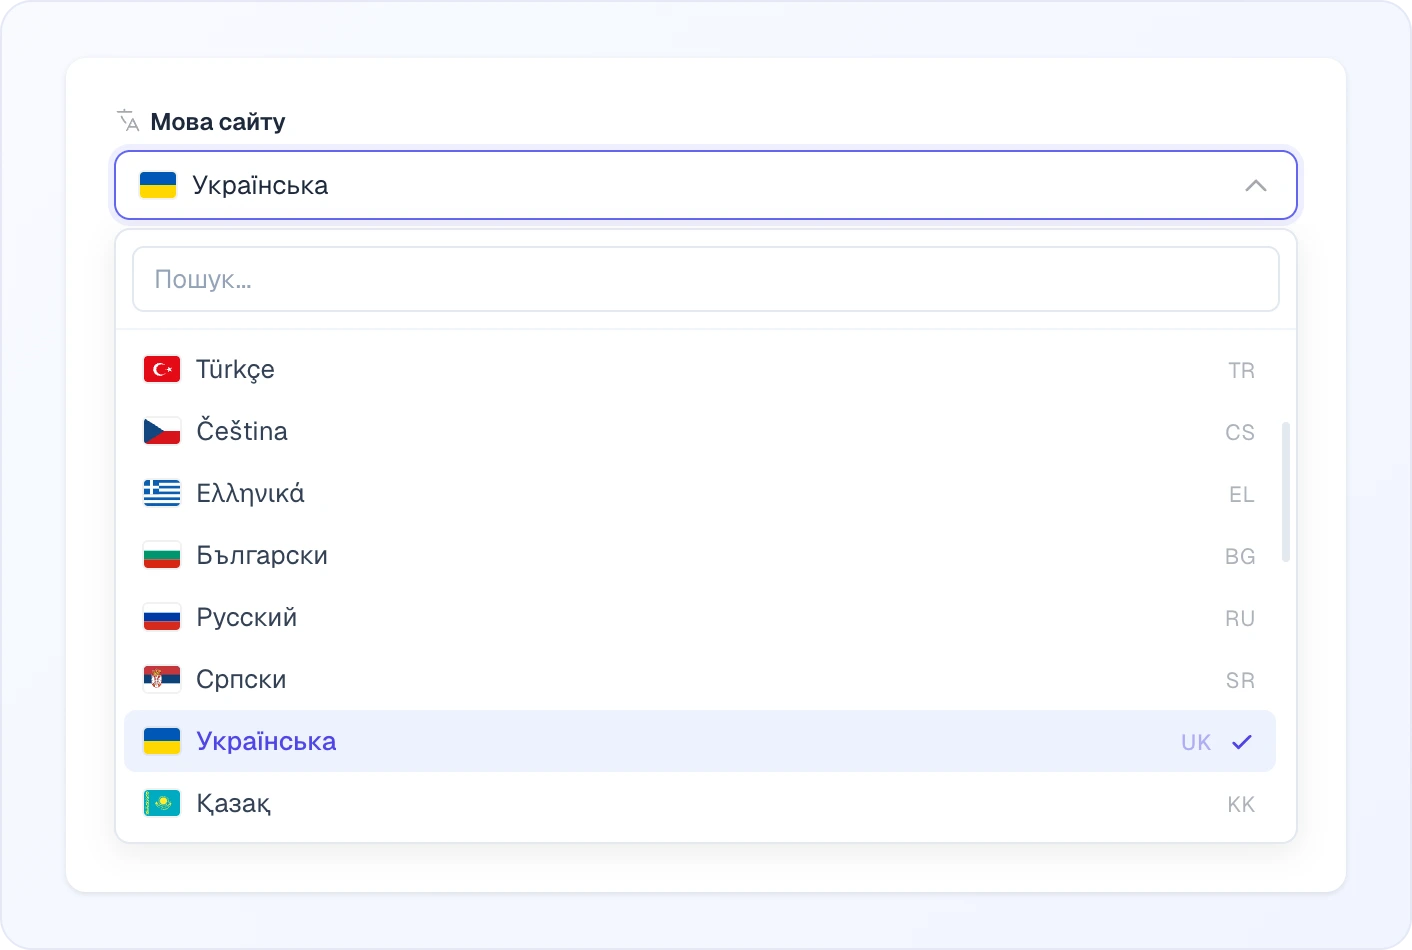The width and height of the screenshot is (1412, 950).
Task: Click the Kazakh flag icon
Action: click(162, 803)
